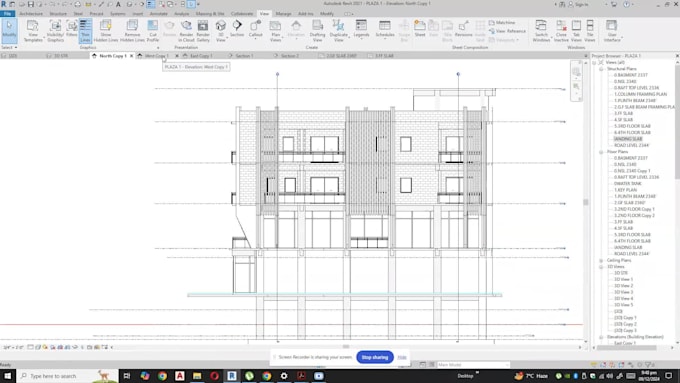The width and height of the screenshot is (680, 383).
Task: Open the File menu
Action: click(7, 14)
